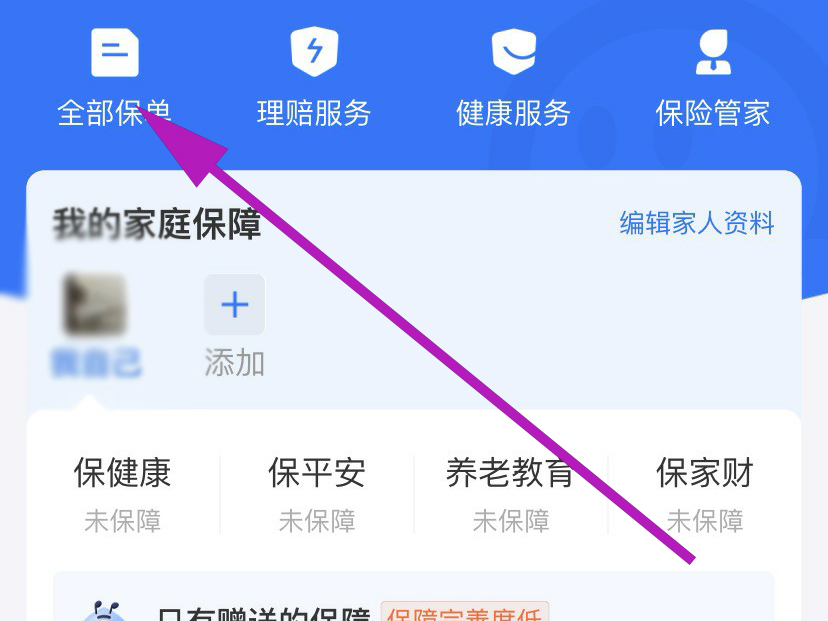Click the 我的家庭保障 heading
Image resolution: width=828 pixels, height=621 pixels.
(x=157, y=224)
